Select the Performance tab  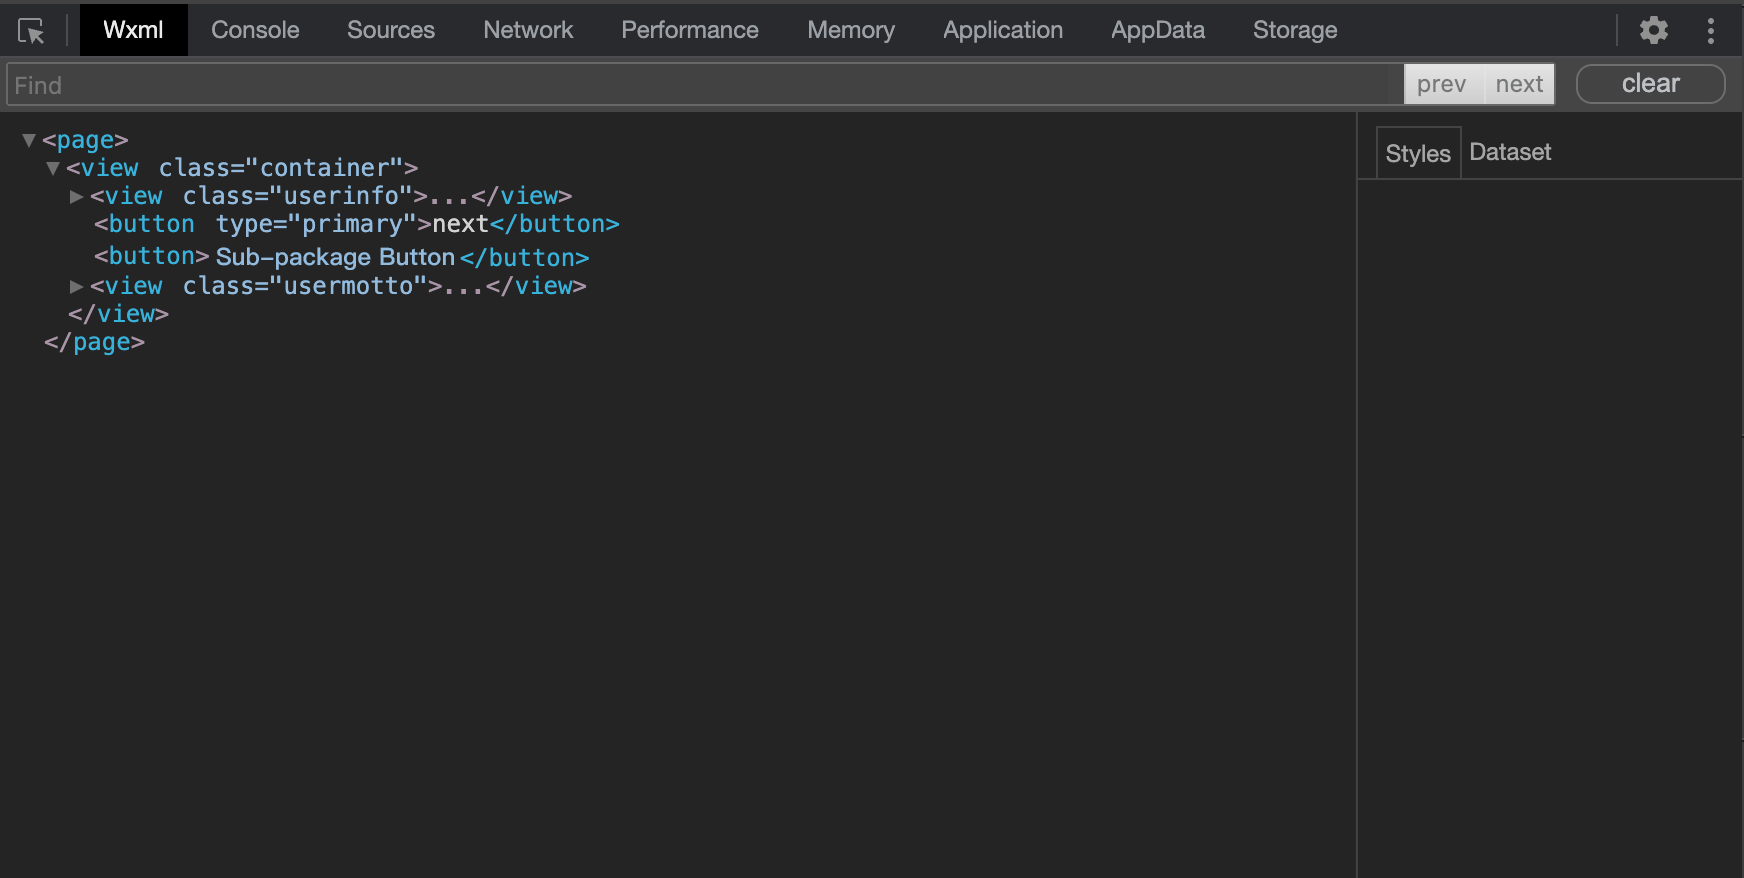pyautogui.click(x=689, y=30)
